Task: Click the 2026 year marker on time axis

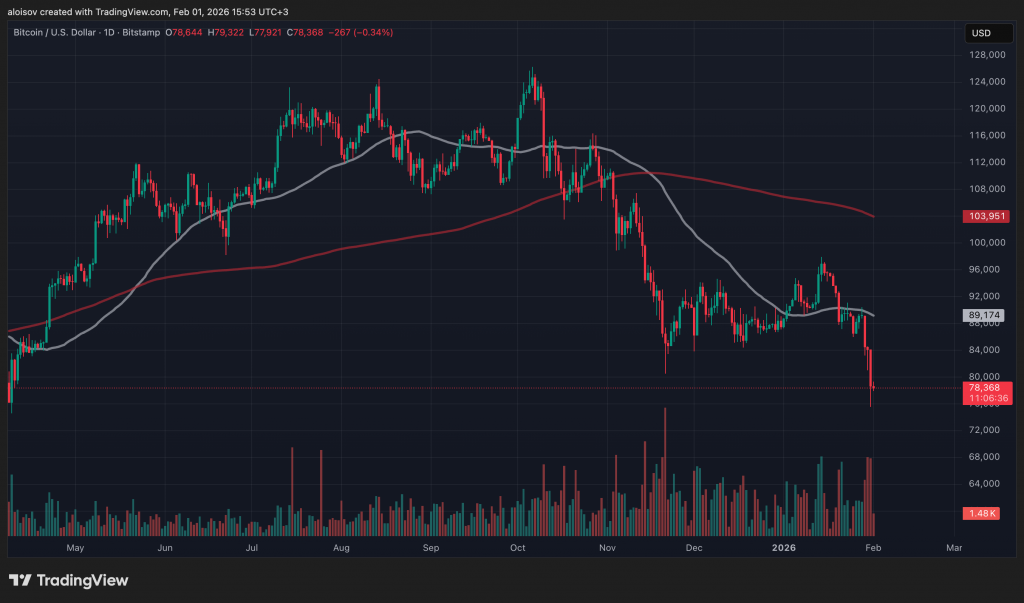Action: (x=785, y=548)
